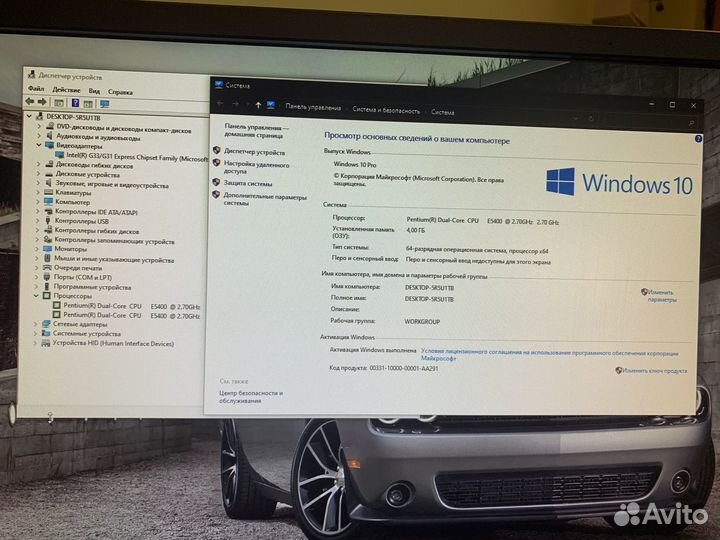Select first Pentium Dual-Core E5400 processor entry
Screen dimensions: 720x540
point(131,306)
